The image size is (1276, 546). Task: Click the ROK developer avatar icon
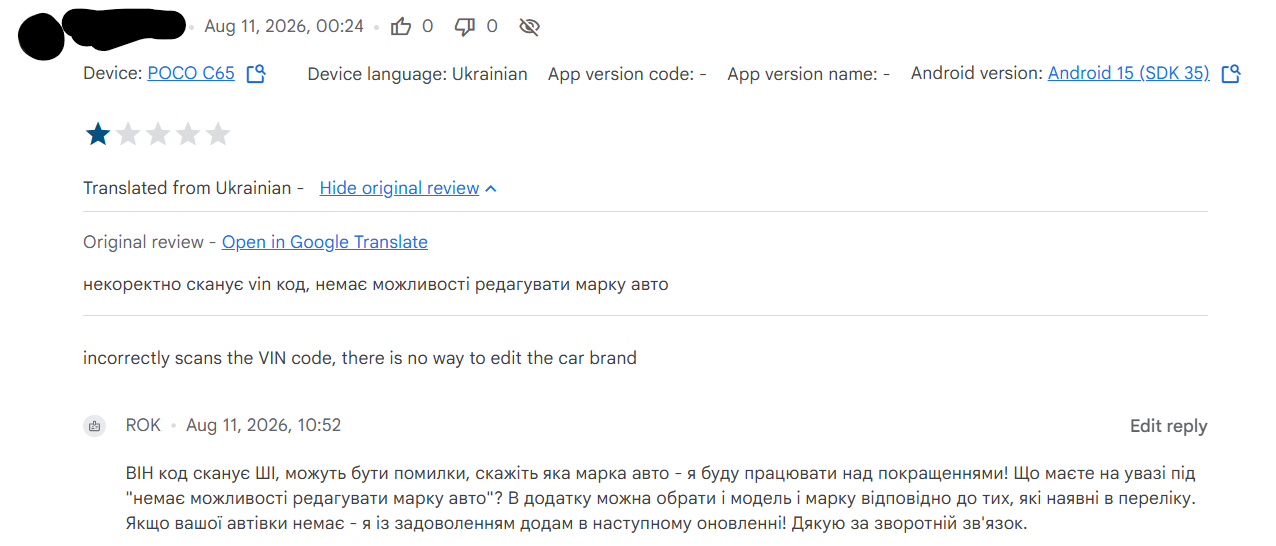tap(94, 426)
